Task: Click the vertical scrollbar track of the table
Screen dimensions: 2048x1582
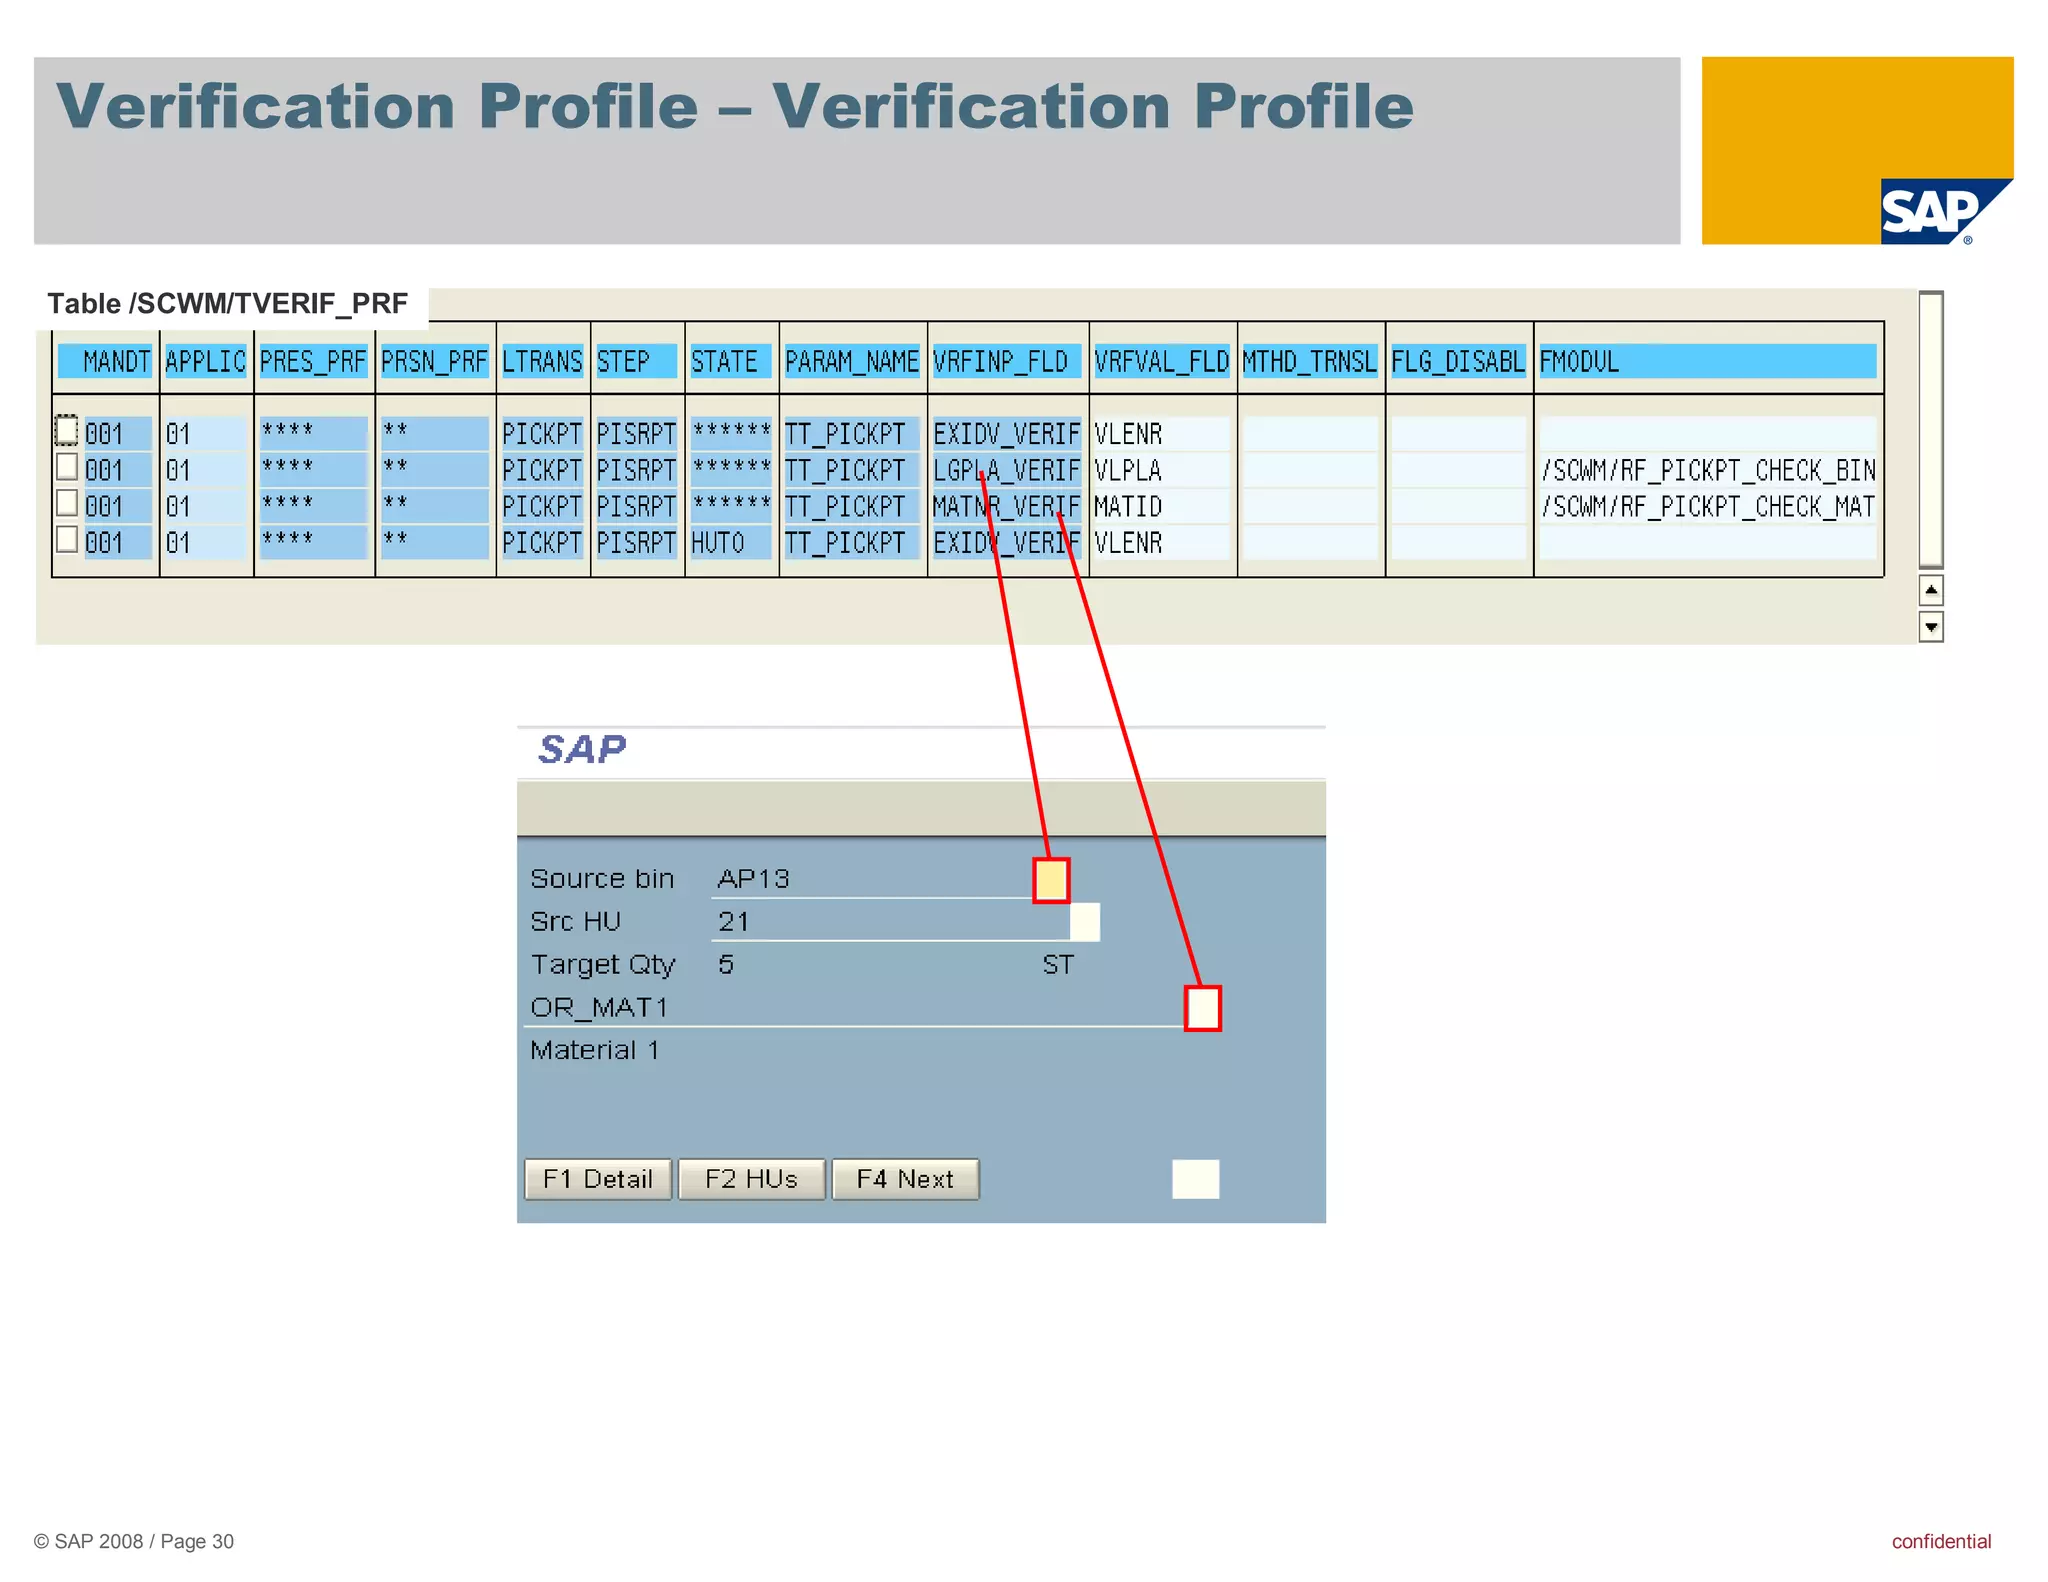Action: (x=1931, y=430)
